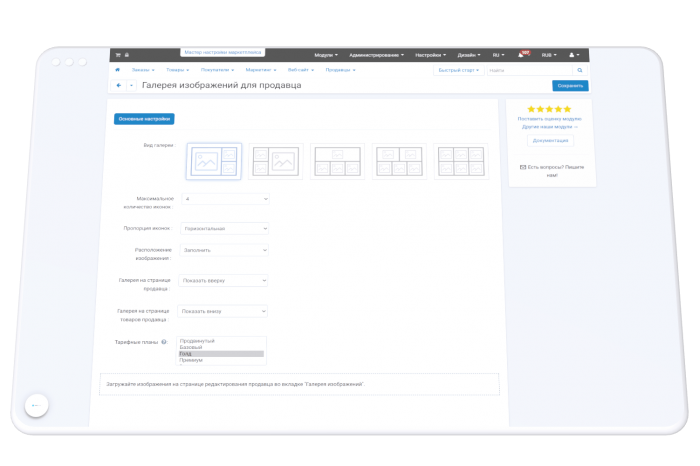Image resolution: width=700 pixels, height=466 pixels.
Task: Open the Администрирование menu
Action: [x=376, y=55]
